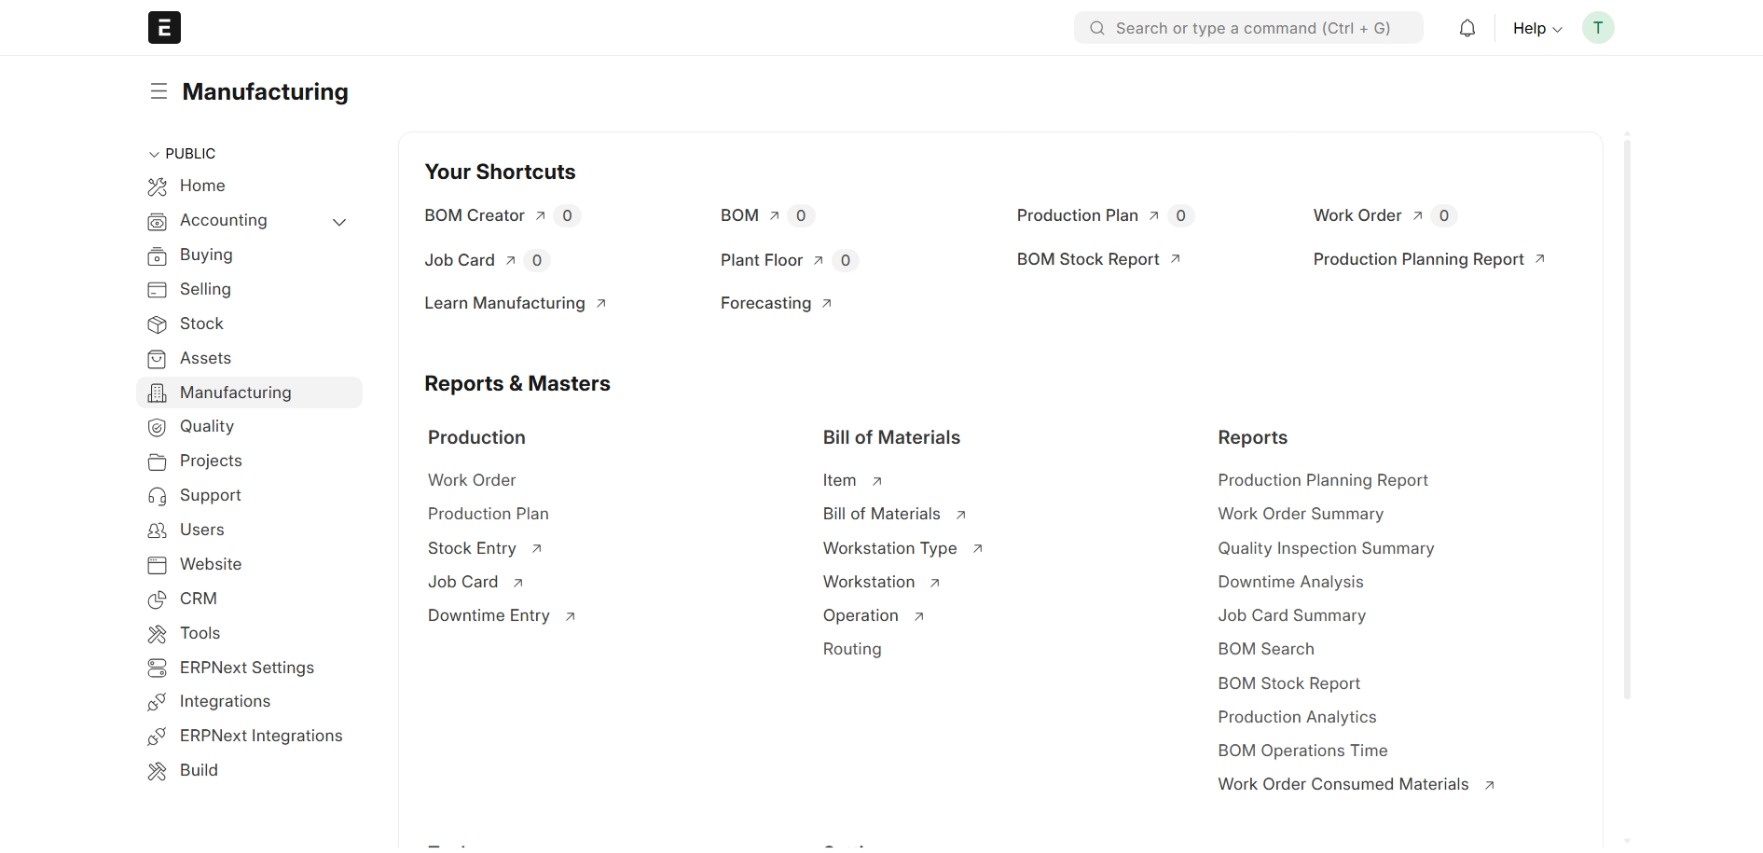Click the page vertical scrollbar

click(1627, 420)
